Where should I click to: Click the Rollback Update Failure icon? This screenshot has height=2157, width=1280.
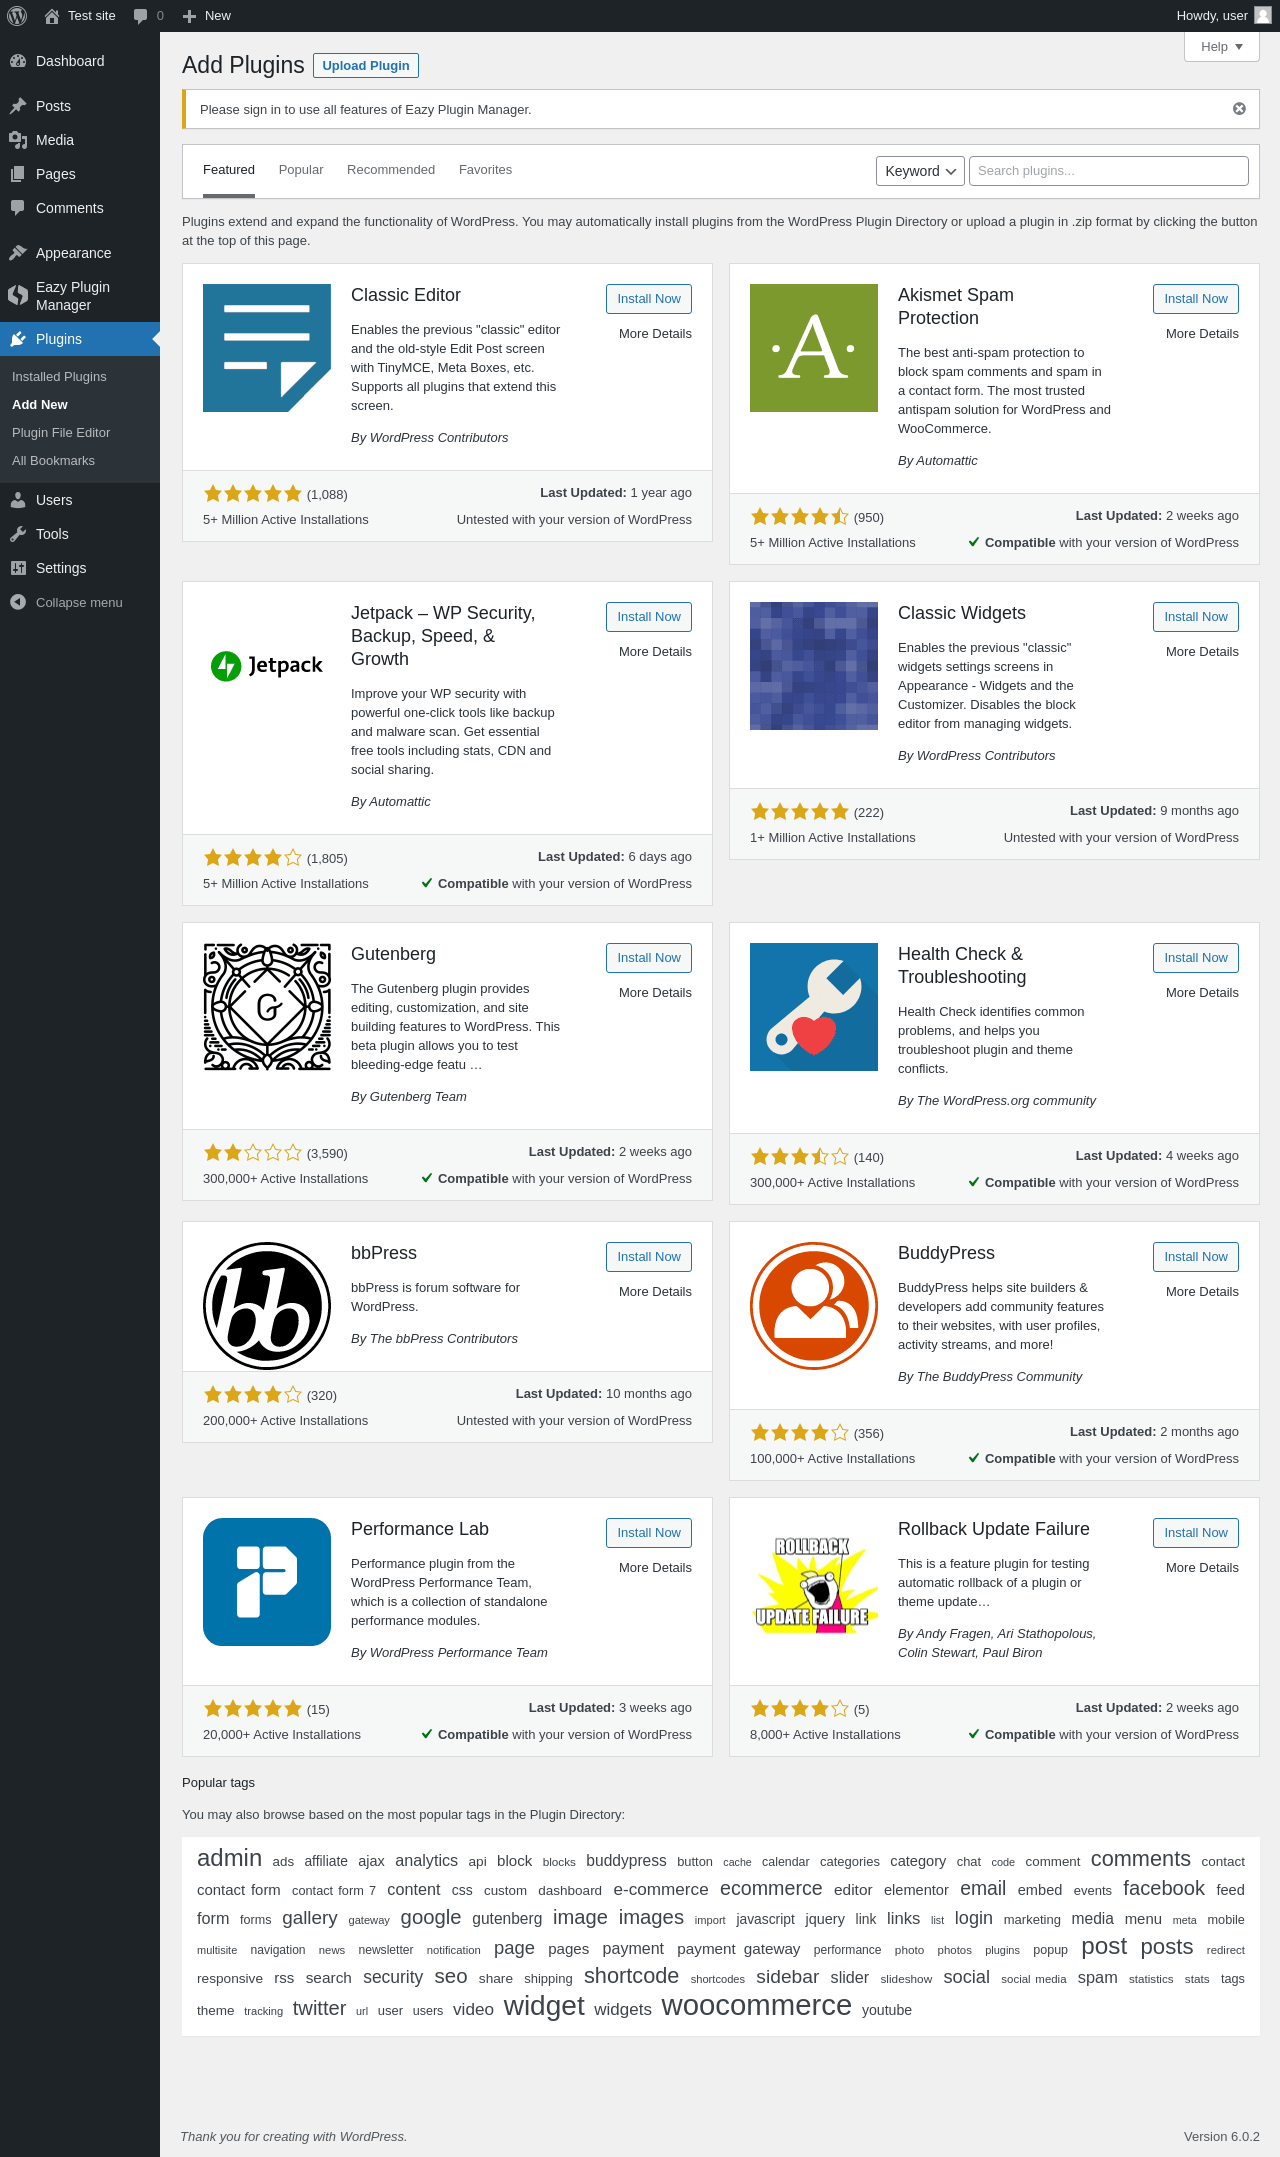tap(814, 1582)
